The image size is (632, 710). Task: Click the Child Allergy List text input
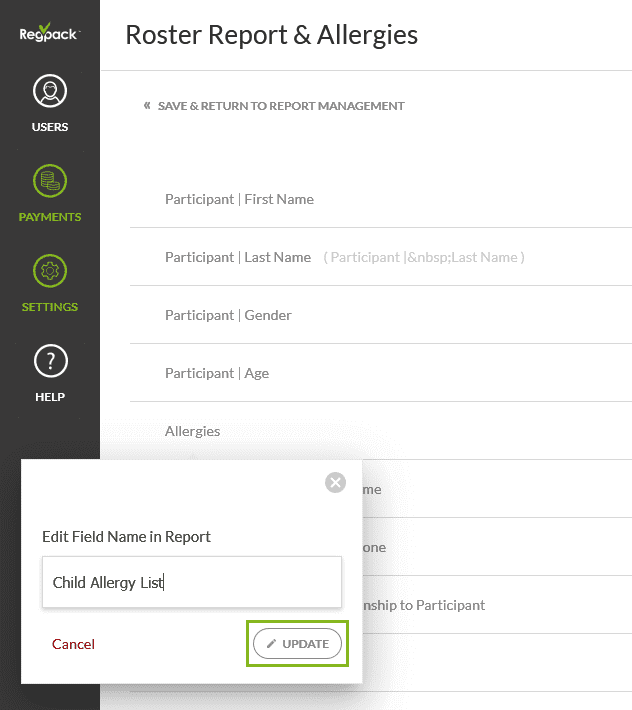(x=192, y=582)
